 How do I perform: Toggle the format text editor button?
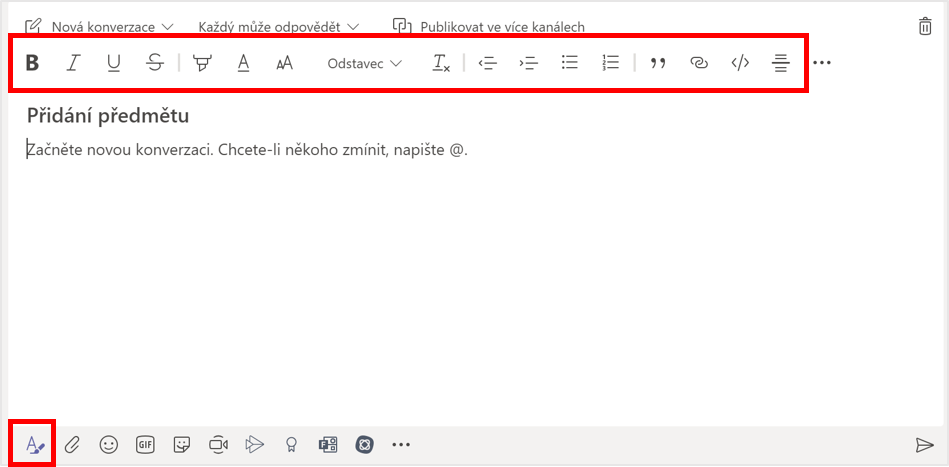[x=34, y=445]
